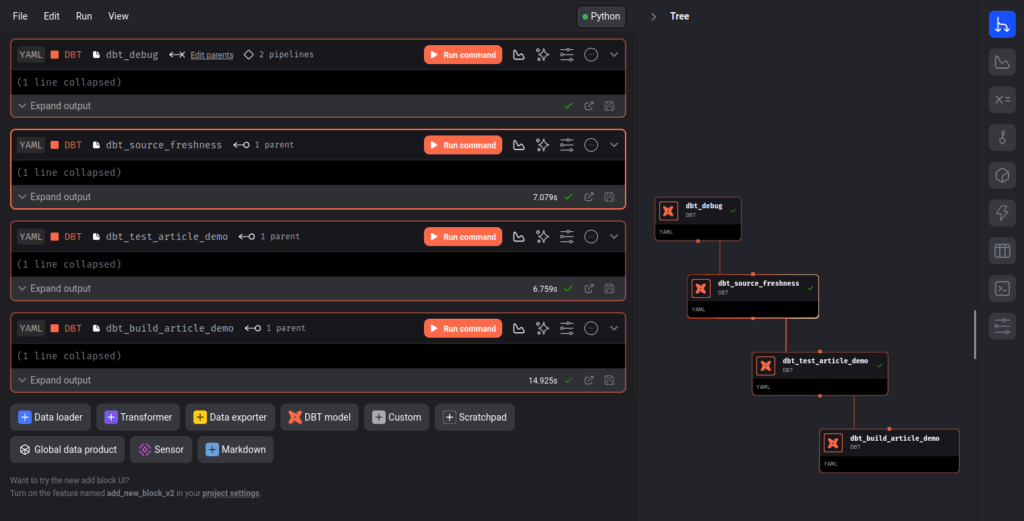The width and height of the screenshot is (1024, 521).
Task: Collapse the right Tree panel with the arrow
Action: 653,16
